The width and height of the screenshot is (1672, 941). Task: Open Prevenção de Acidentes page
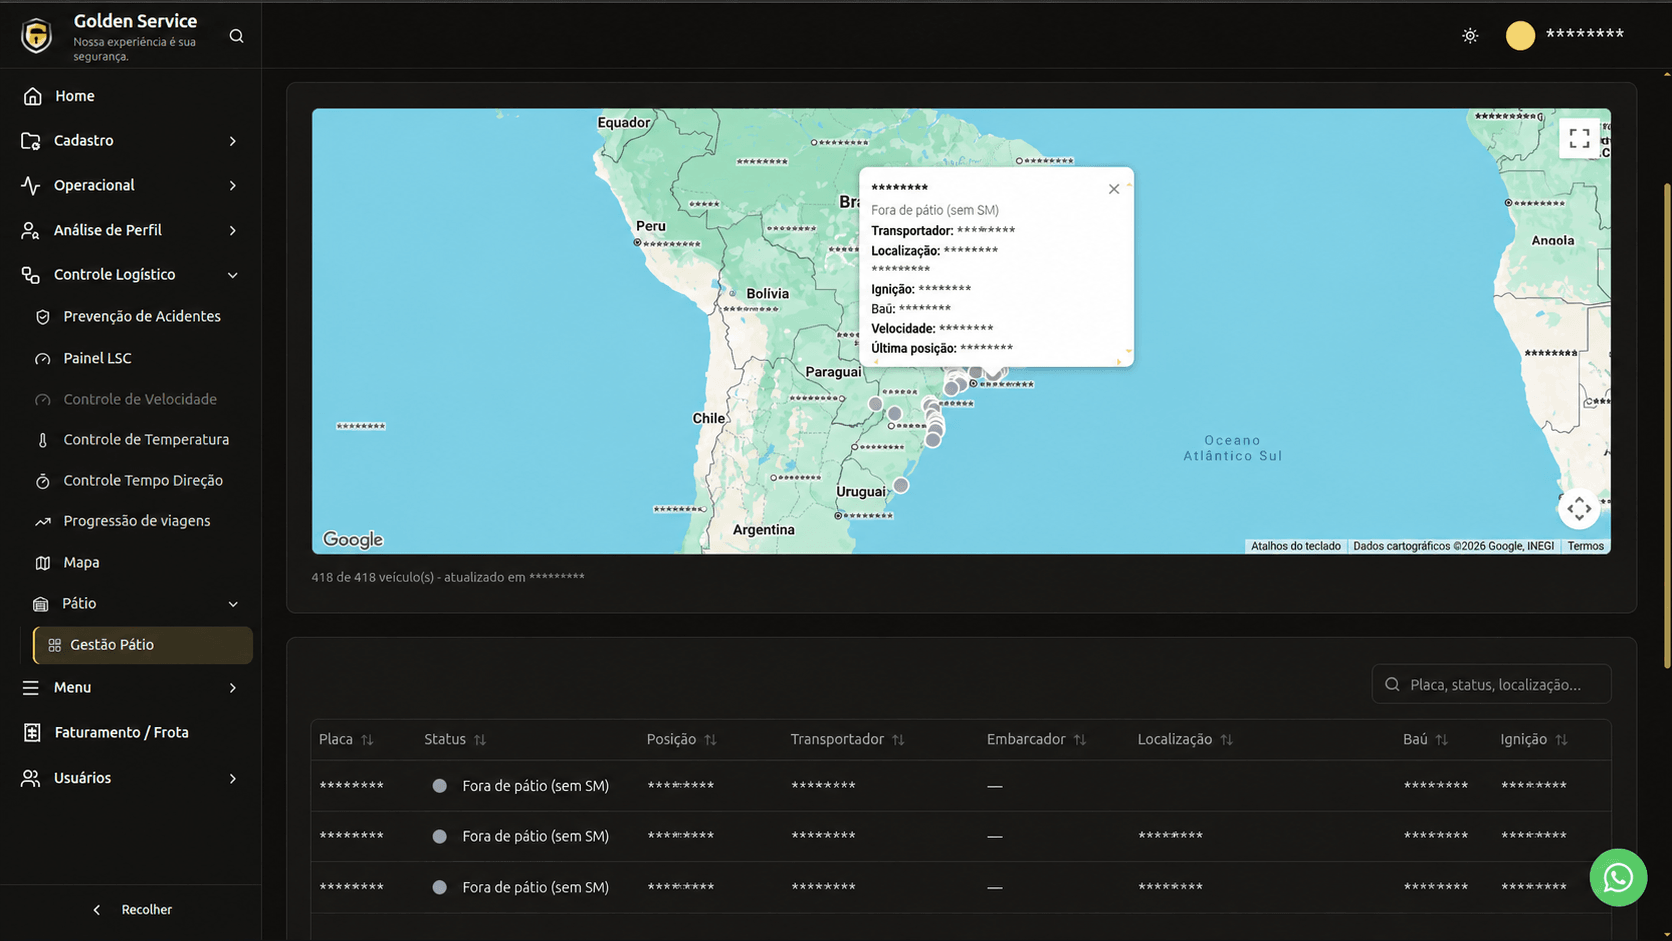coord(141,316)
